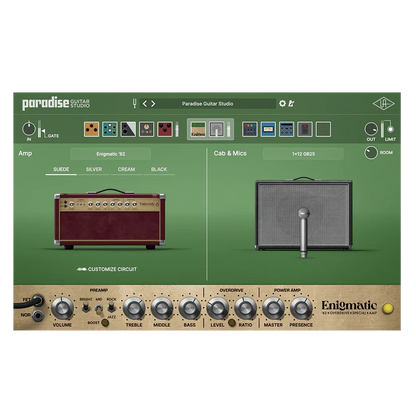This screenshot has height=416, width=416.
Task: Click the icon next to the gear
Action: 291,104
